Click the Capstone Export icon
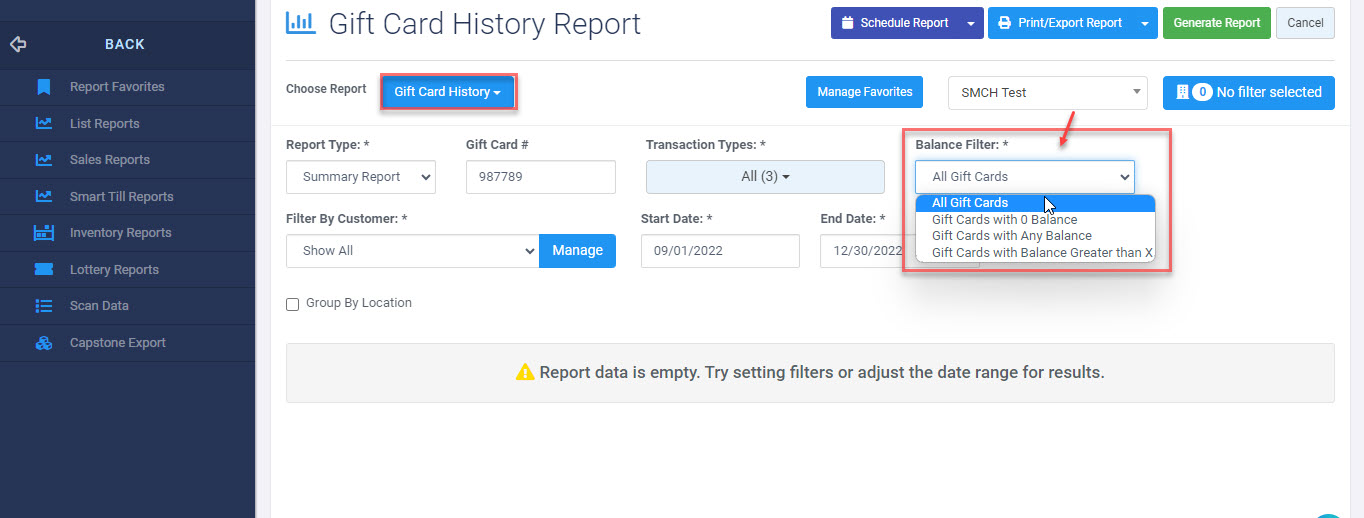The width and height of the screenshot is (1364, 518). [x=43, y=343]
